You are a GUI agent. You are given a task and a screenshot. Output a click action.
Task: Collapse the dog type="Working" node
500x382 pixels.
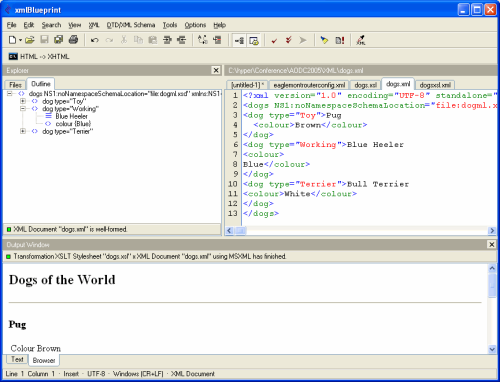coord(23,109)
